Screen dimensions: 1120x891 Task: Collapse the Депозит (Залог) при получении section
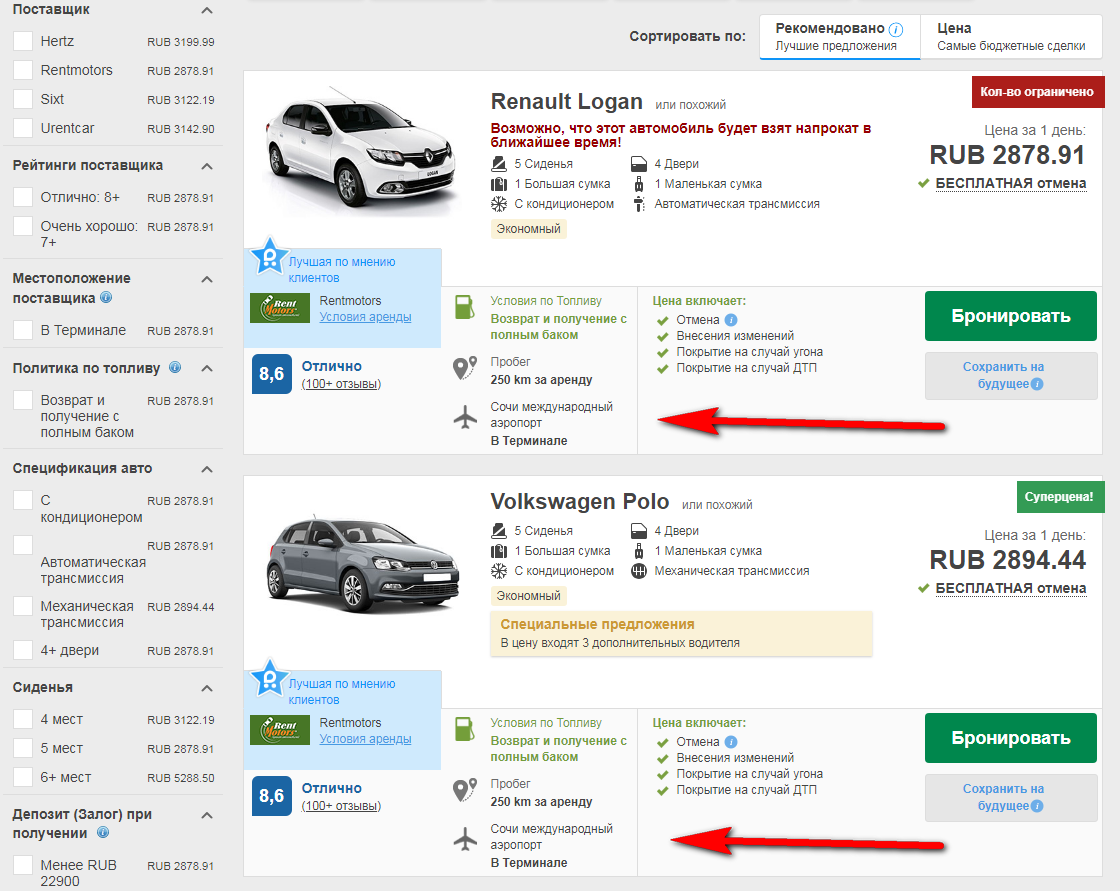(x=207, y=815)
